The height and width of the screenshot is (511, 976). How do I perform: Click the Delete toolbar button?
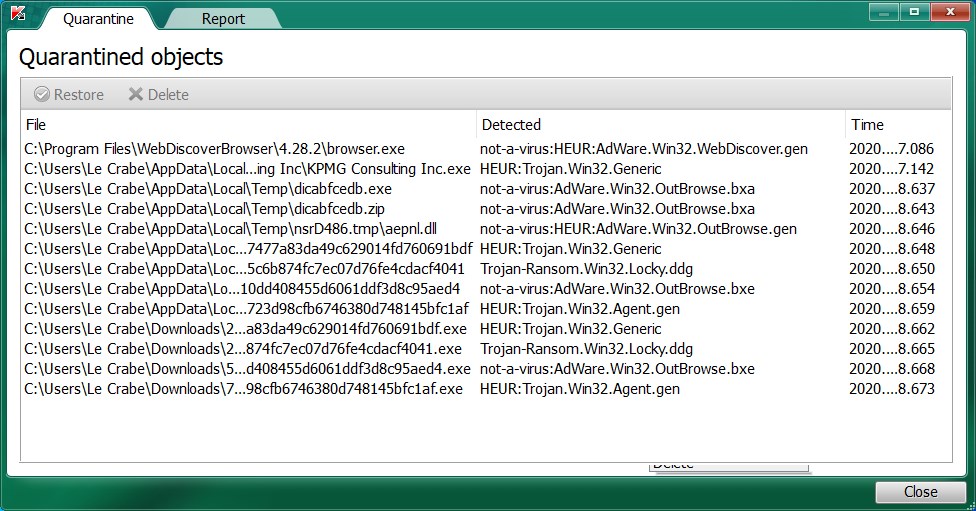[x=159, y=95]
